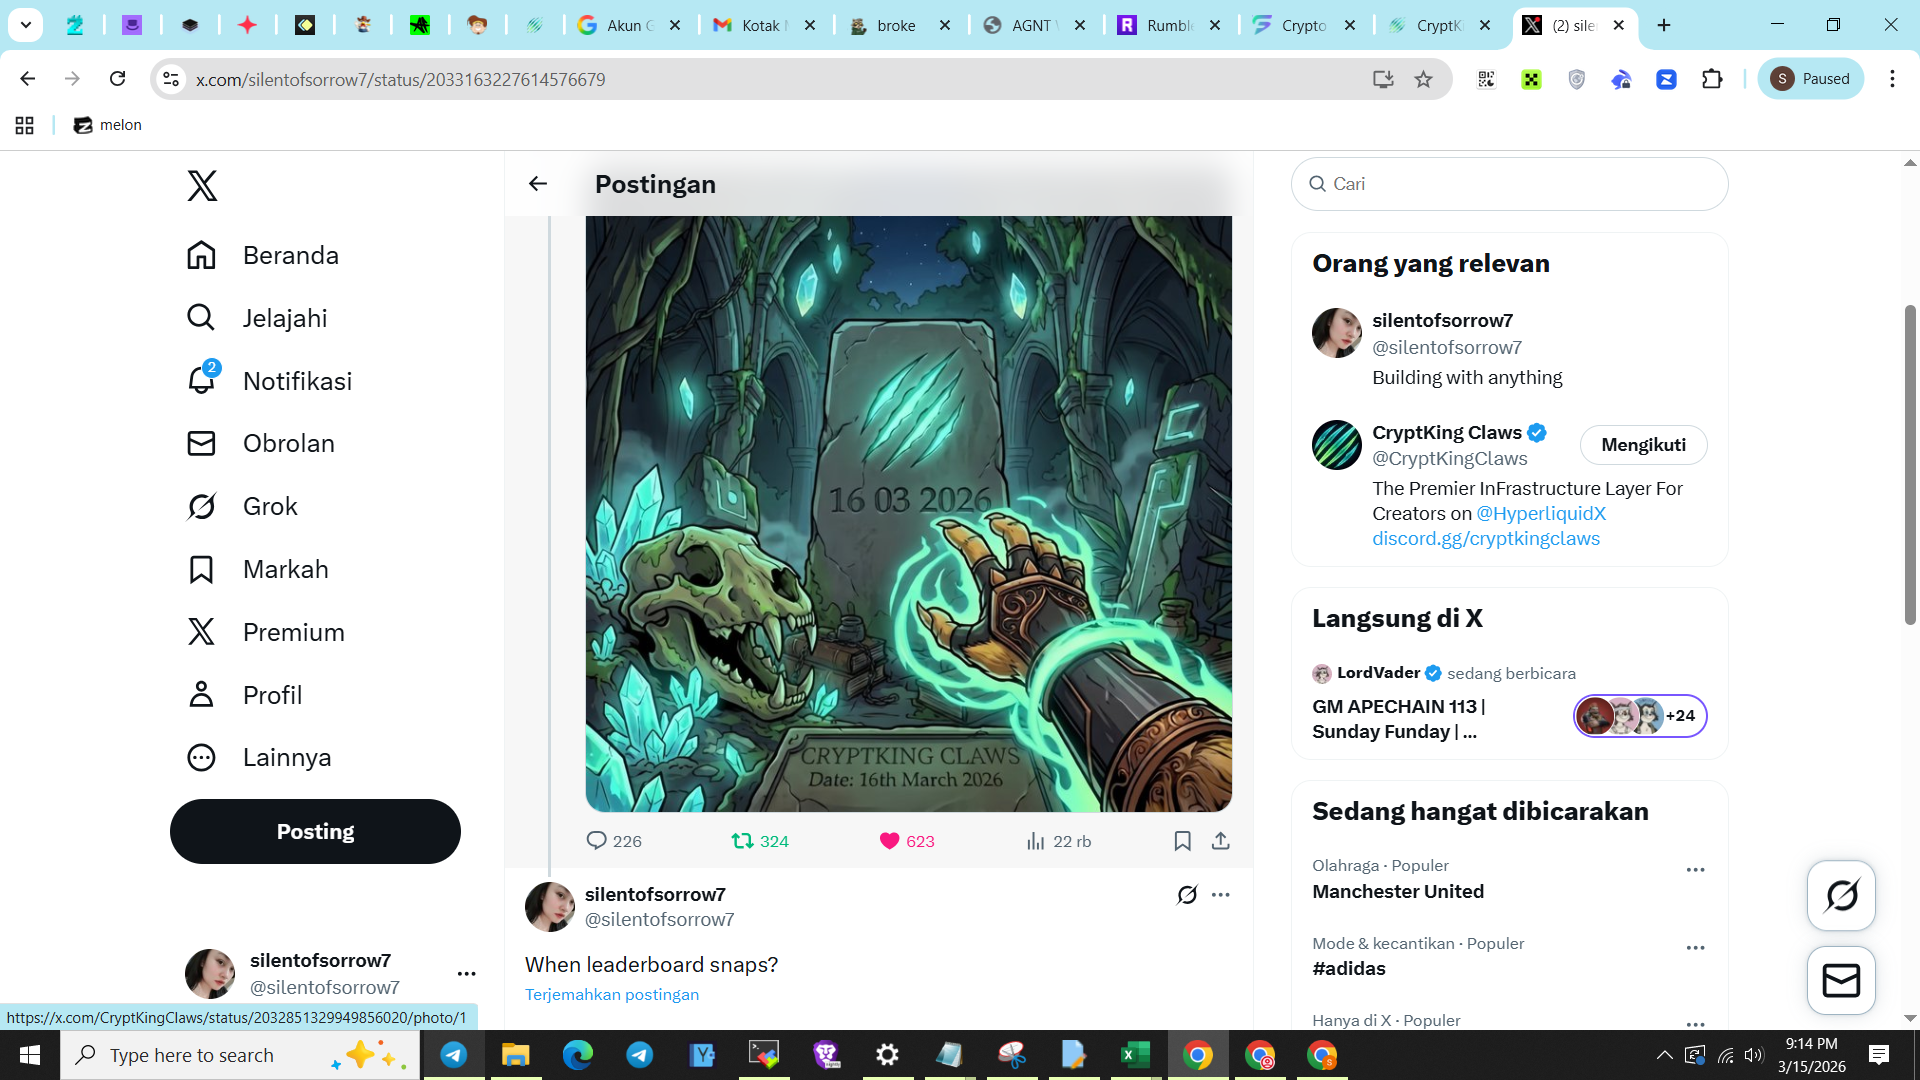Open CryptKing Claws profile avatar
This screenshot has width=1920, height=1080.
point(1336,445)
